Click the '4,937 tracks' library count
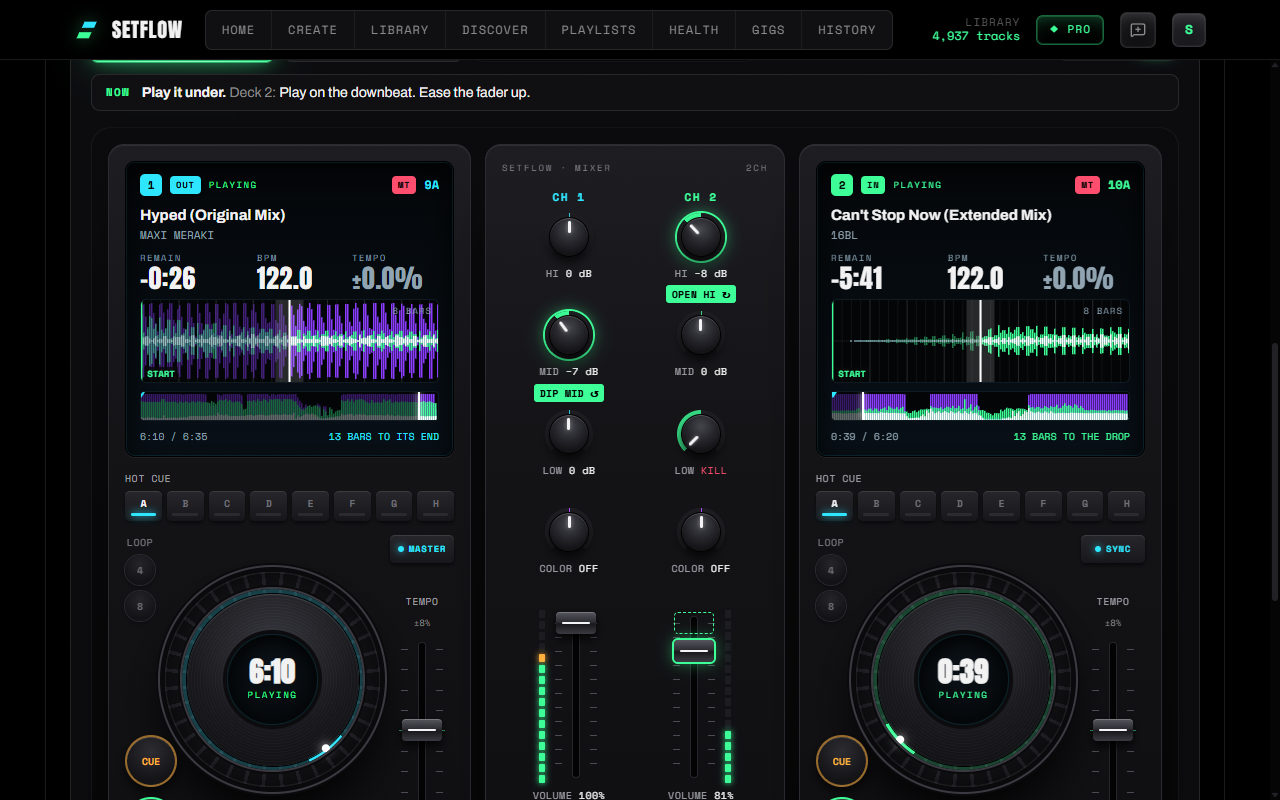This screenshot has width=1280, height=800. (x=976, y=36)
